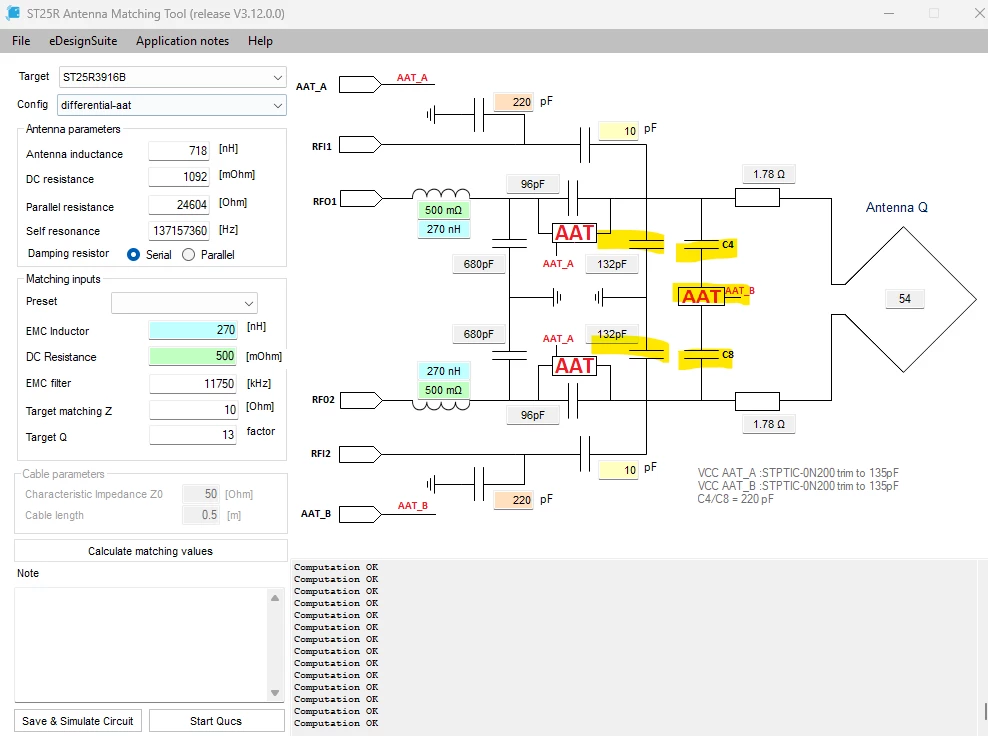Click the AAT_A port connector shape
The image size is (988, 736).
click(x=360, y=84)
